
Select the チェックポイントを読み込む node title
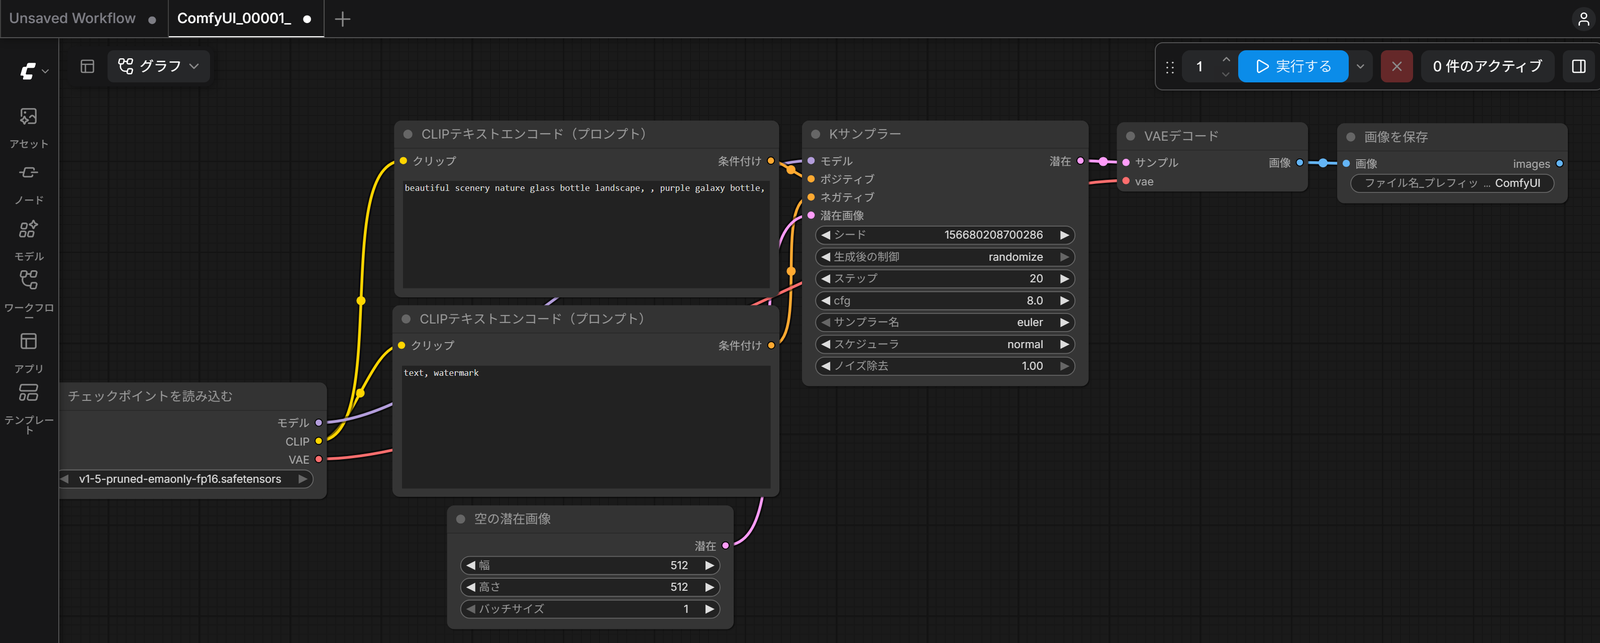[x=150, y=397]
